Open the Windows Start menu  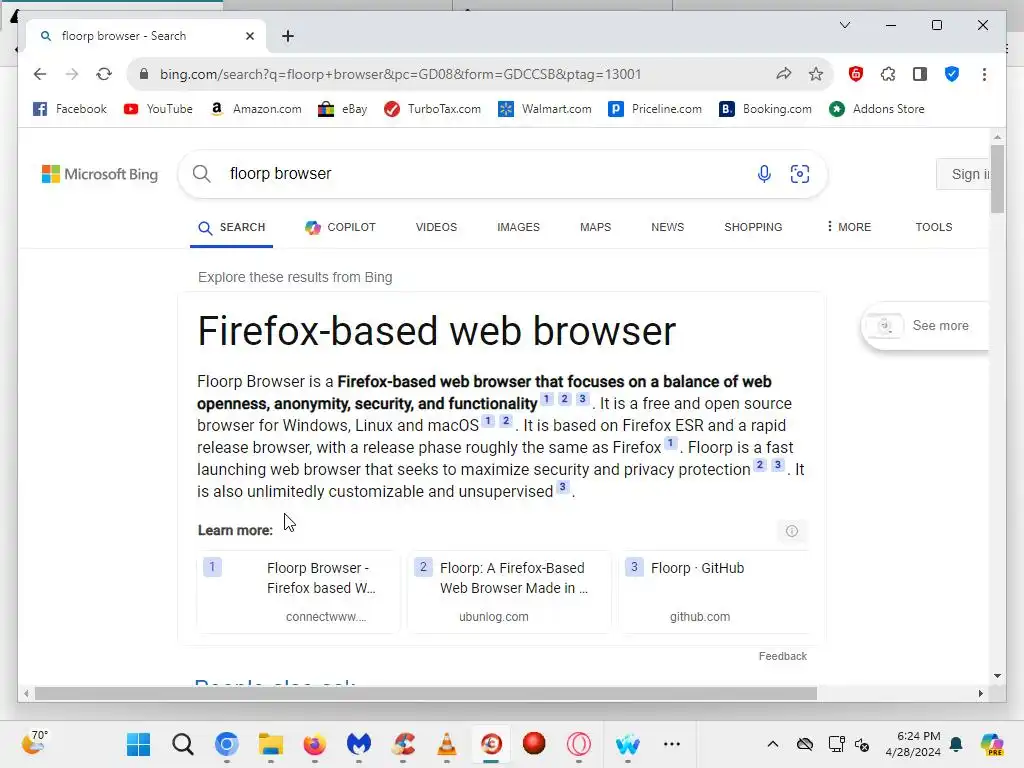tap(138, 744)
